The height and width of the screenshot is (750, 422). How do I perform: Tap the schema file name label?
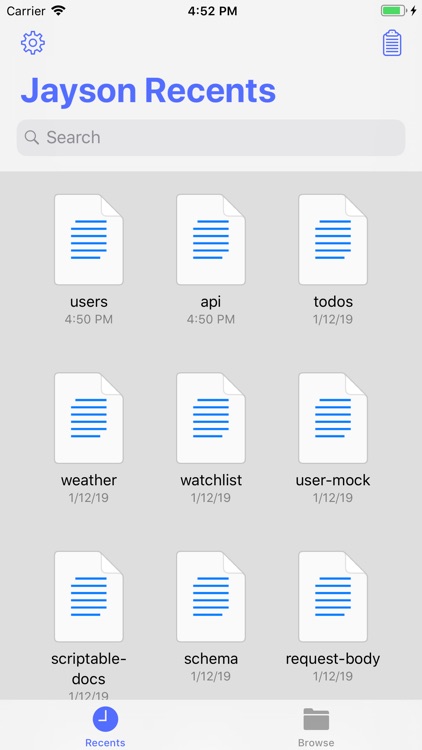211,659
